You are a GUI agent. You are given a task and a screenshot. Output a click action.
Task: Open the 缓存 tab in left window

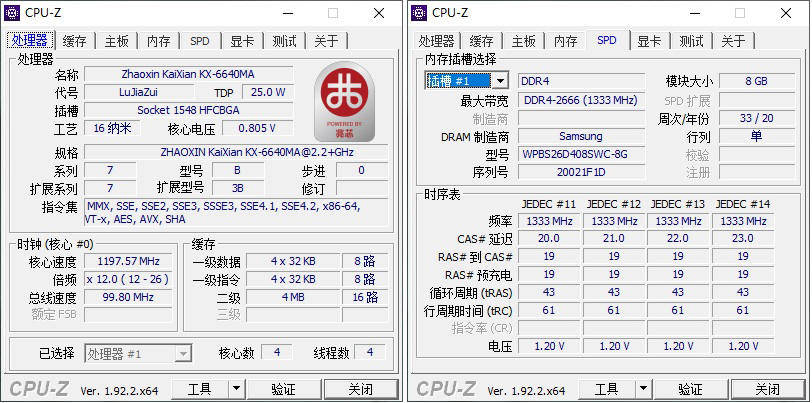[75, 41]
